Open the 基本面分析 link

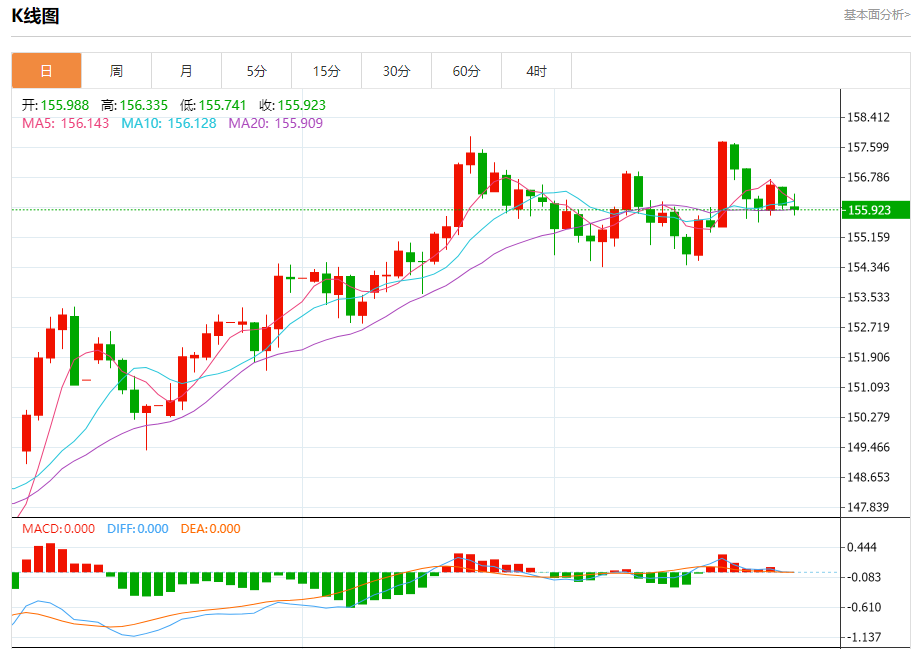click(876, 15)
